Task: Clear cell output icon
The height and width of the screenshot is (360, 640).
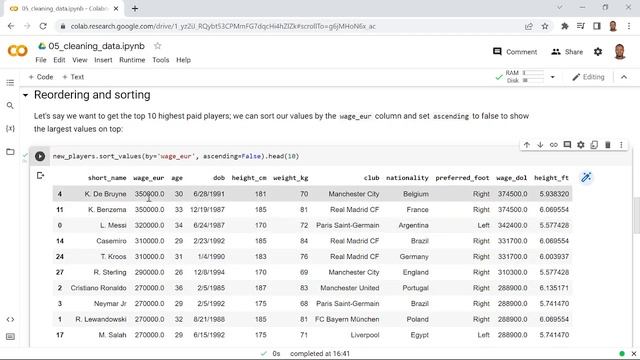Action: (40, 176)
